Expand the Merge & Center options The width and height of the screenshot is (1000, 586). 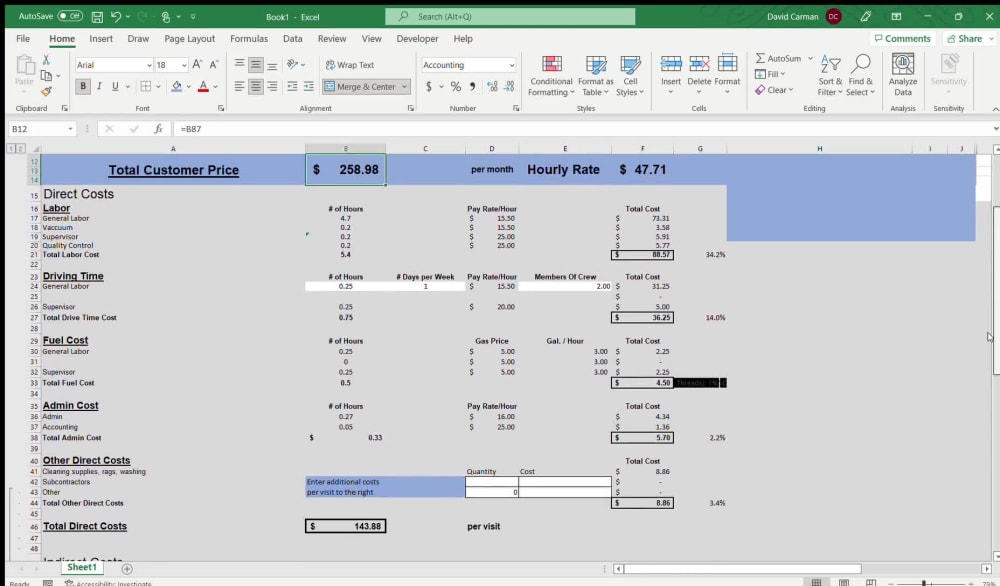(x=402, y=86)
